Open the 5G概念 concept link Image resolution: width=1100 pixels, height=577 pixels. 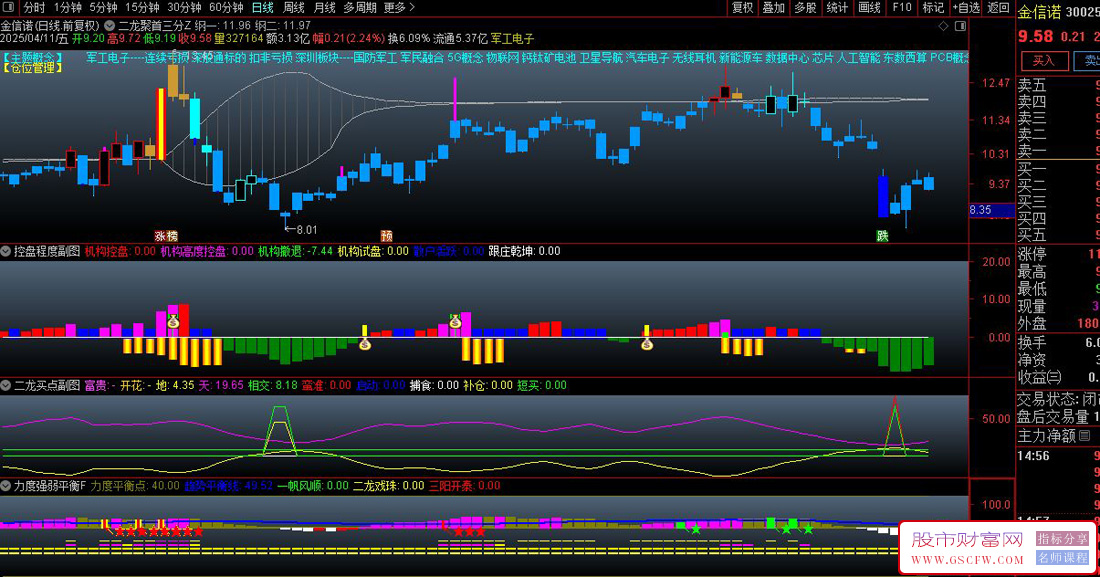pos(466,58)
